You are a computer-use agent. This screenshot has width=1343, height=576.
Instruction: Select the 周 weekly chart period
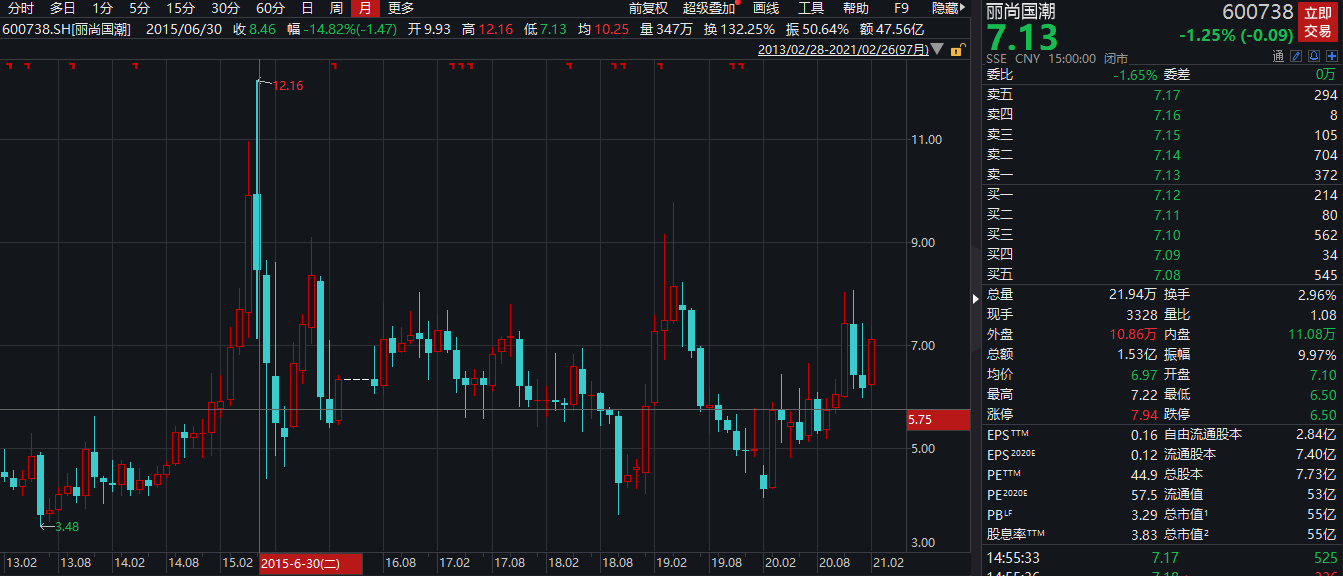point(337,8)
